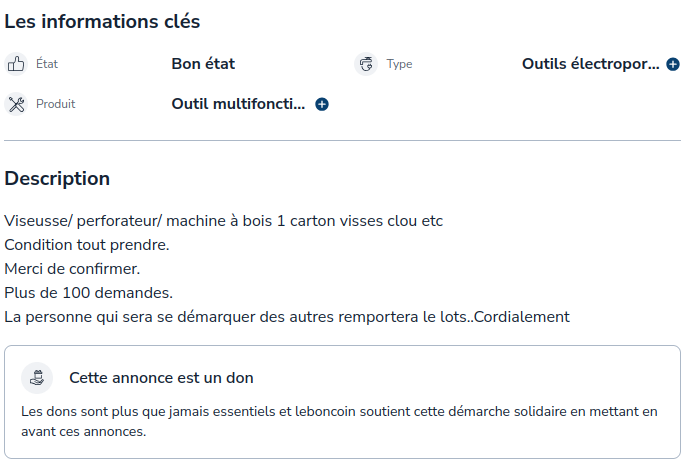Click the État label
Image resolution: width=686 pixels, height=465 pixels.
tap(47, 64)
